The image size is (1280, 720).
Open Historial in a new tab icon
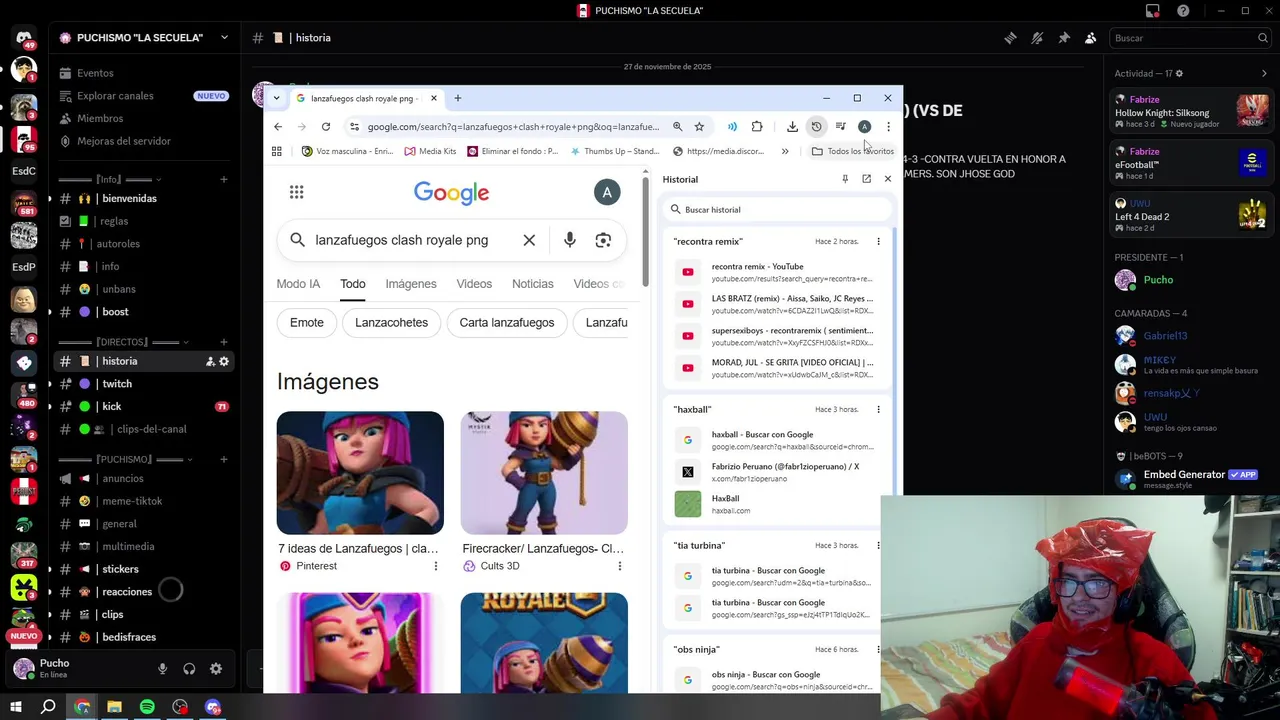[x=866, y=179]
